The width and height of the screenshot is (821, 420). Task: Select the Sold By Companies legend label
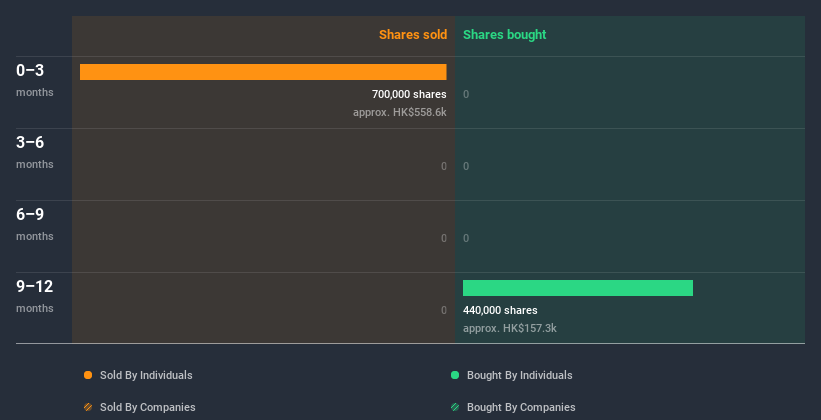pyautogui.click(x=148, y=407)
